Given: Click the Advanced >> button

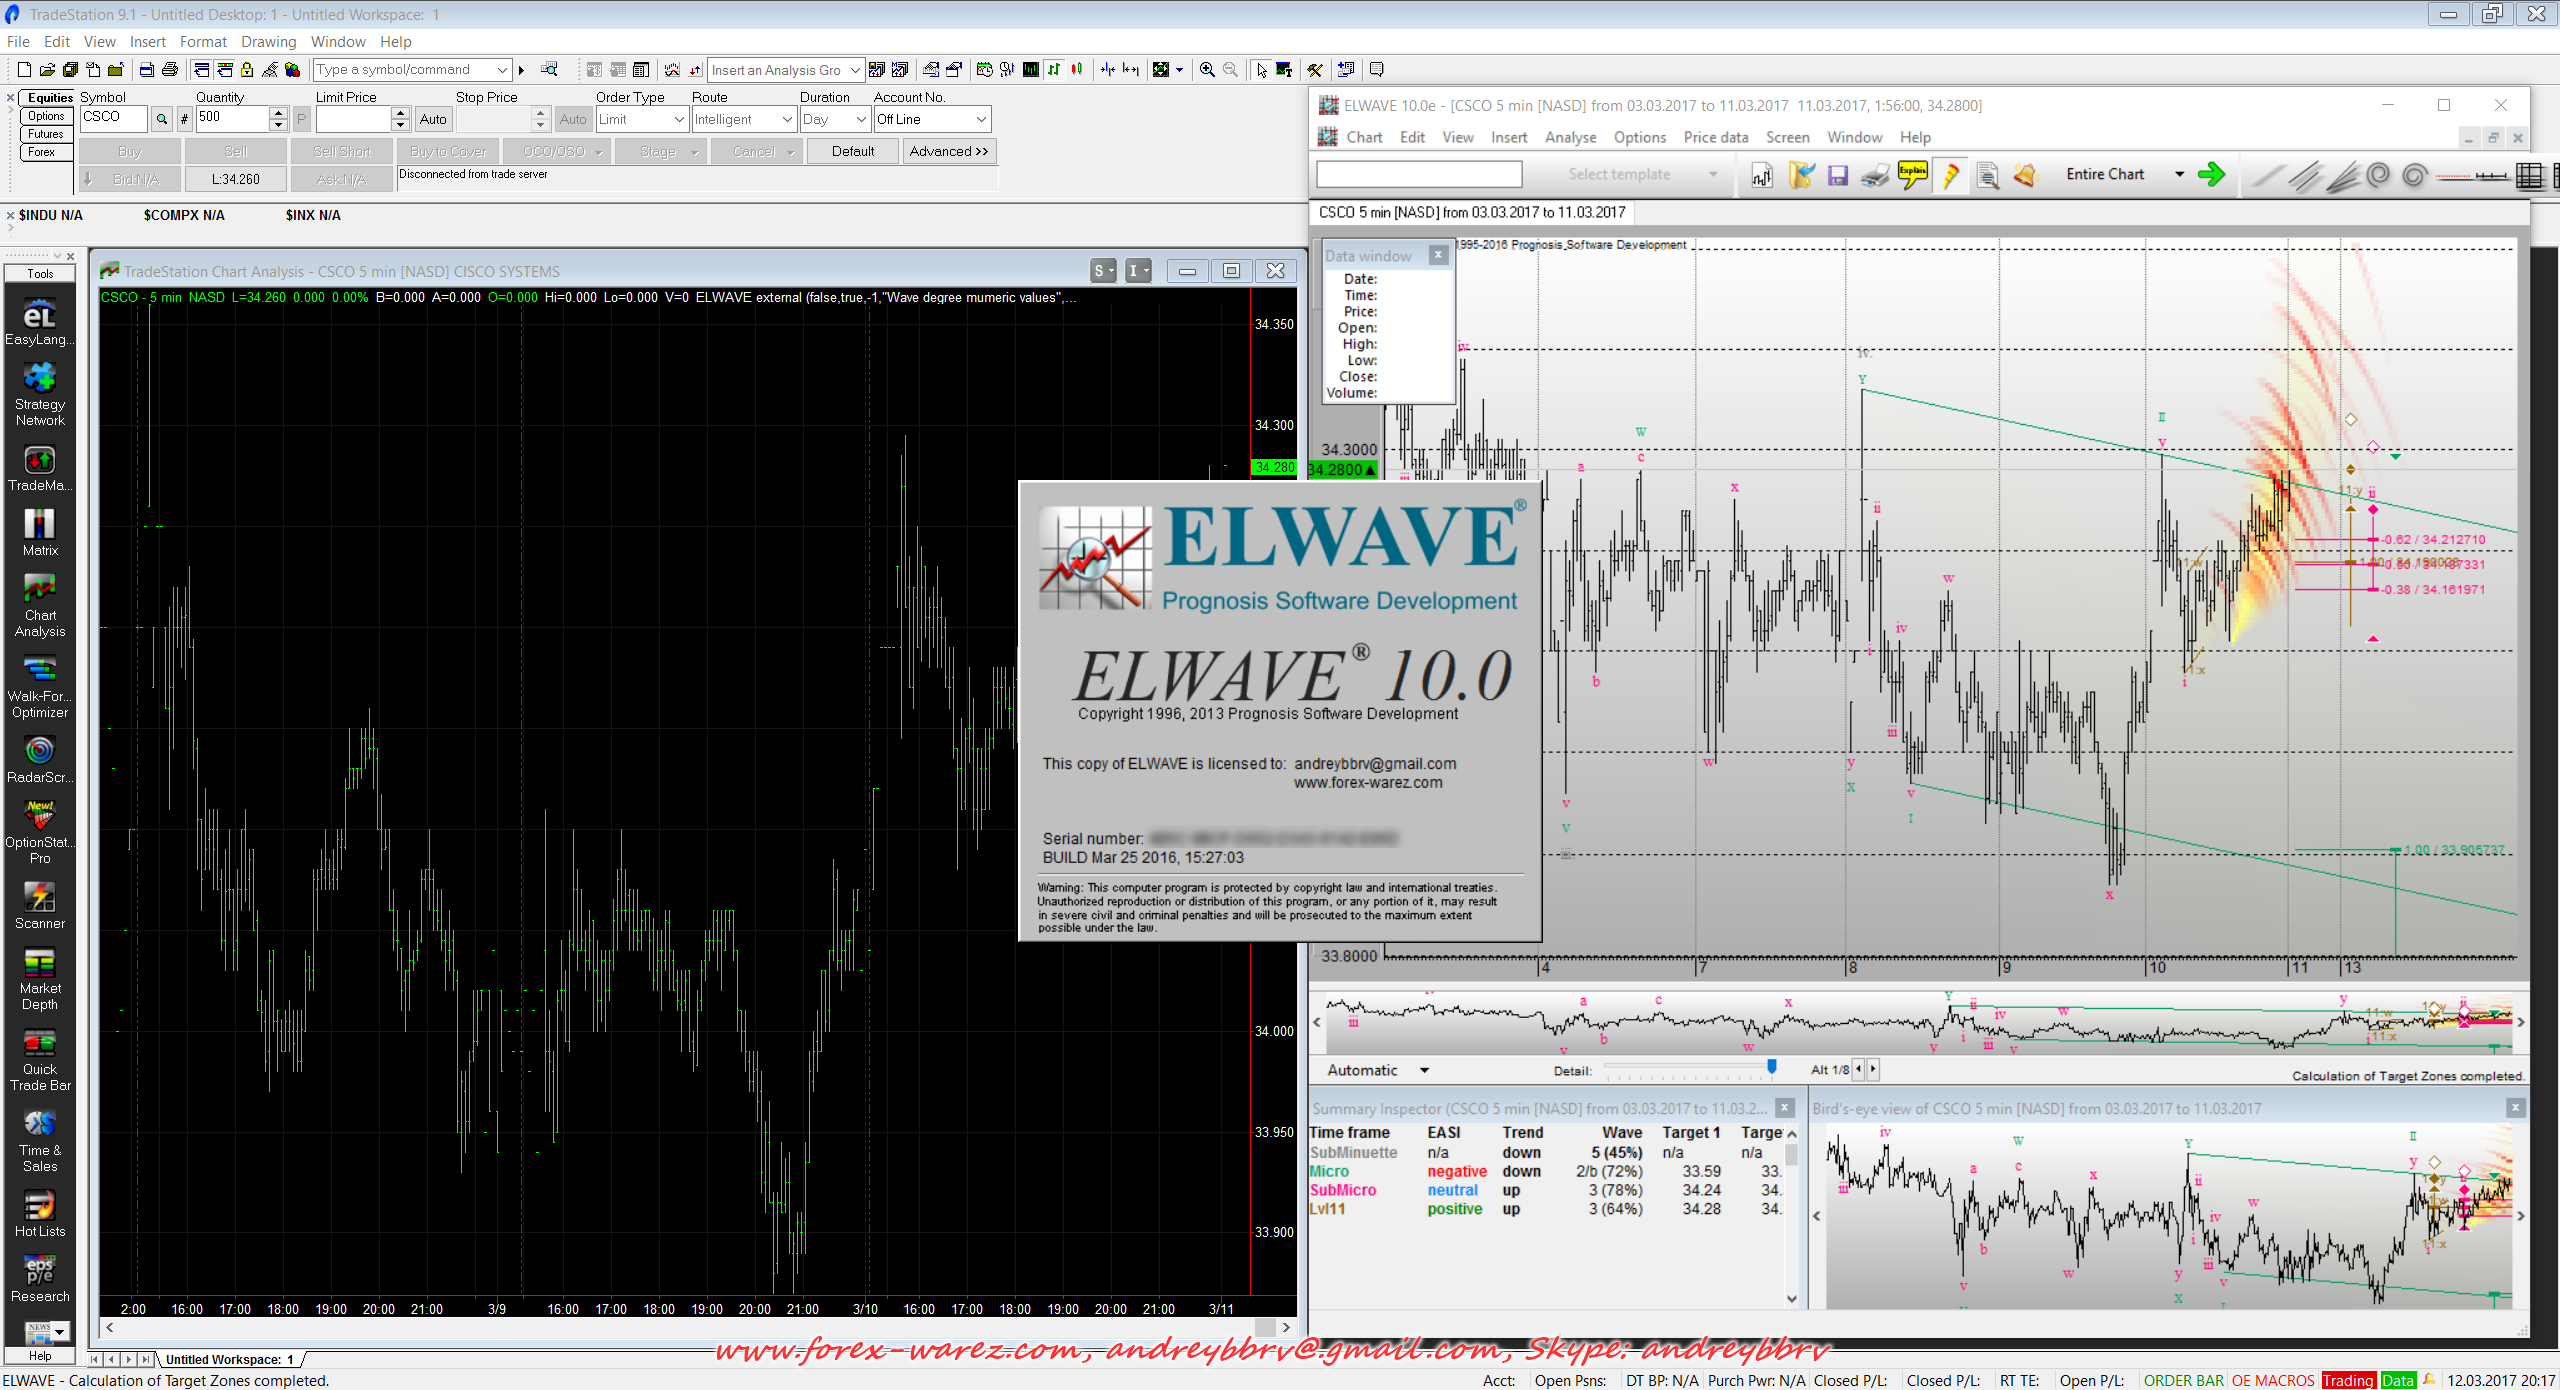Looking at the screenshot, I should pos(948,152).
